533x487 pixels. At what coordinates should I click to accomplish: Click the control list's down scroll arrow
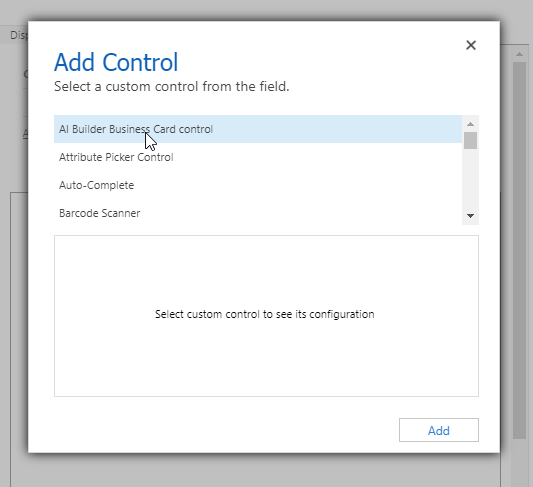[470, 216]
